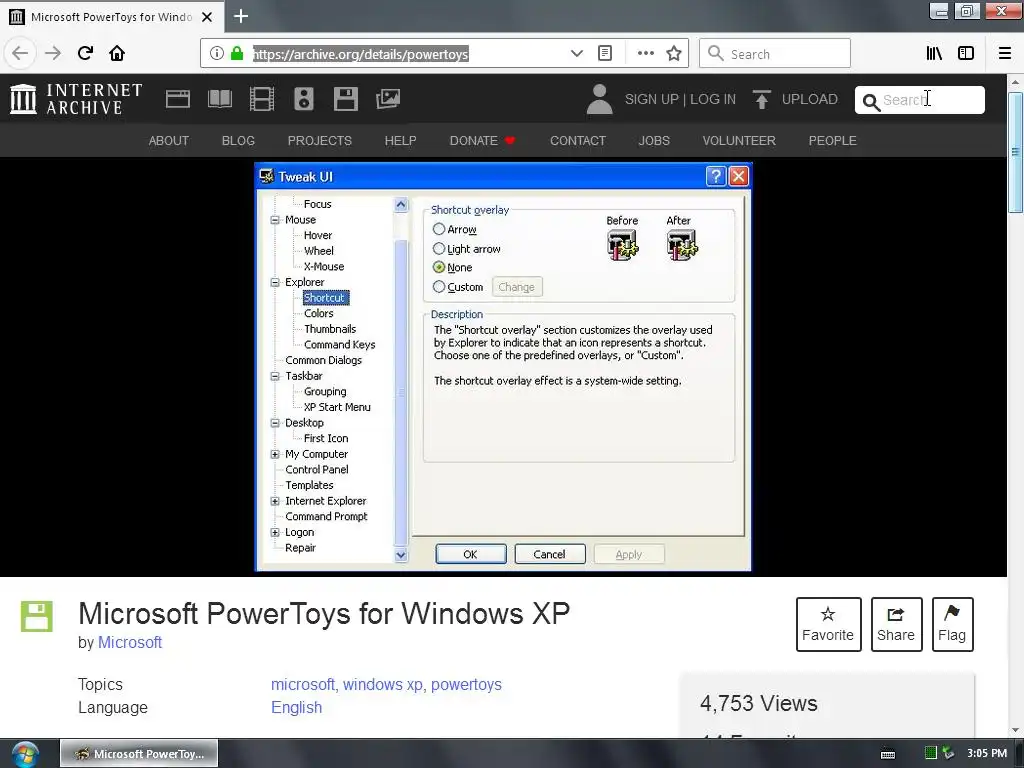Image resolution: width=1024 pixels, height=768 pixels.
Task: Open the Archive Video film icon
Action: pyautogui.click(x=262, y=99)
